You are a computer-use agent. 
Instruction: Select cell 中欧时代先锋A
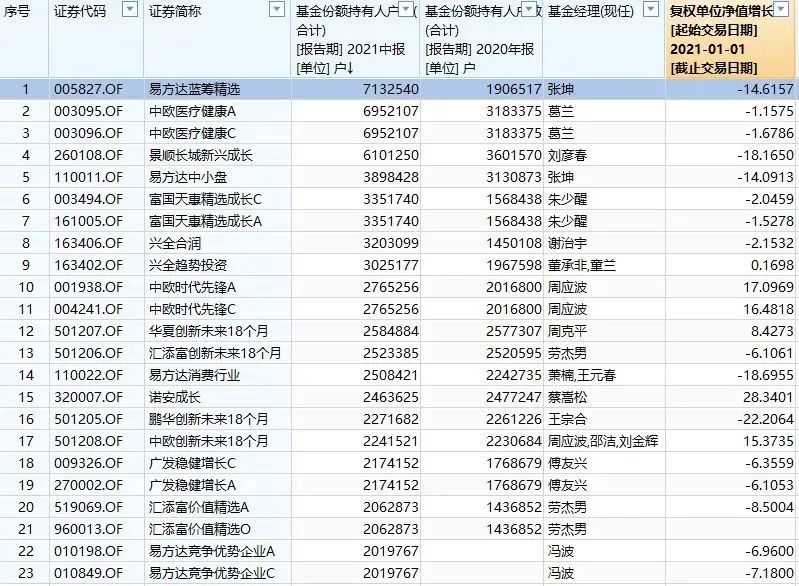pyautogui.click(x=193, y=287)
